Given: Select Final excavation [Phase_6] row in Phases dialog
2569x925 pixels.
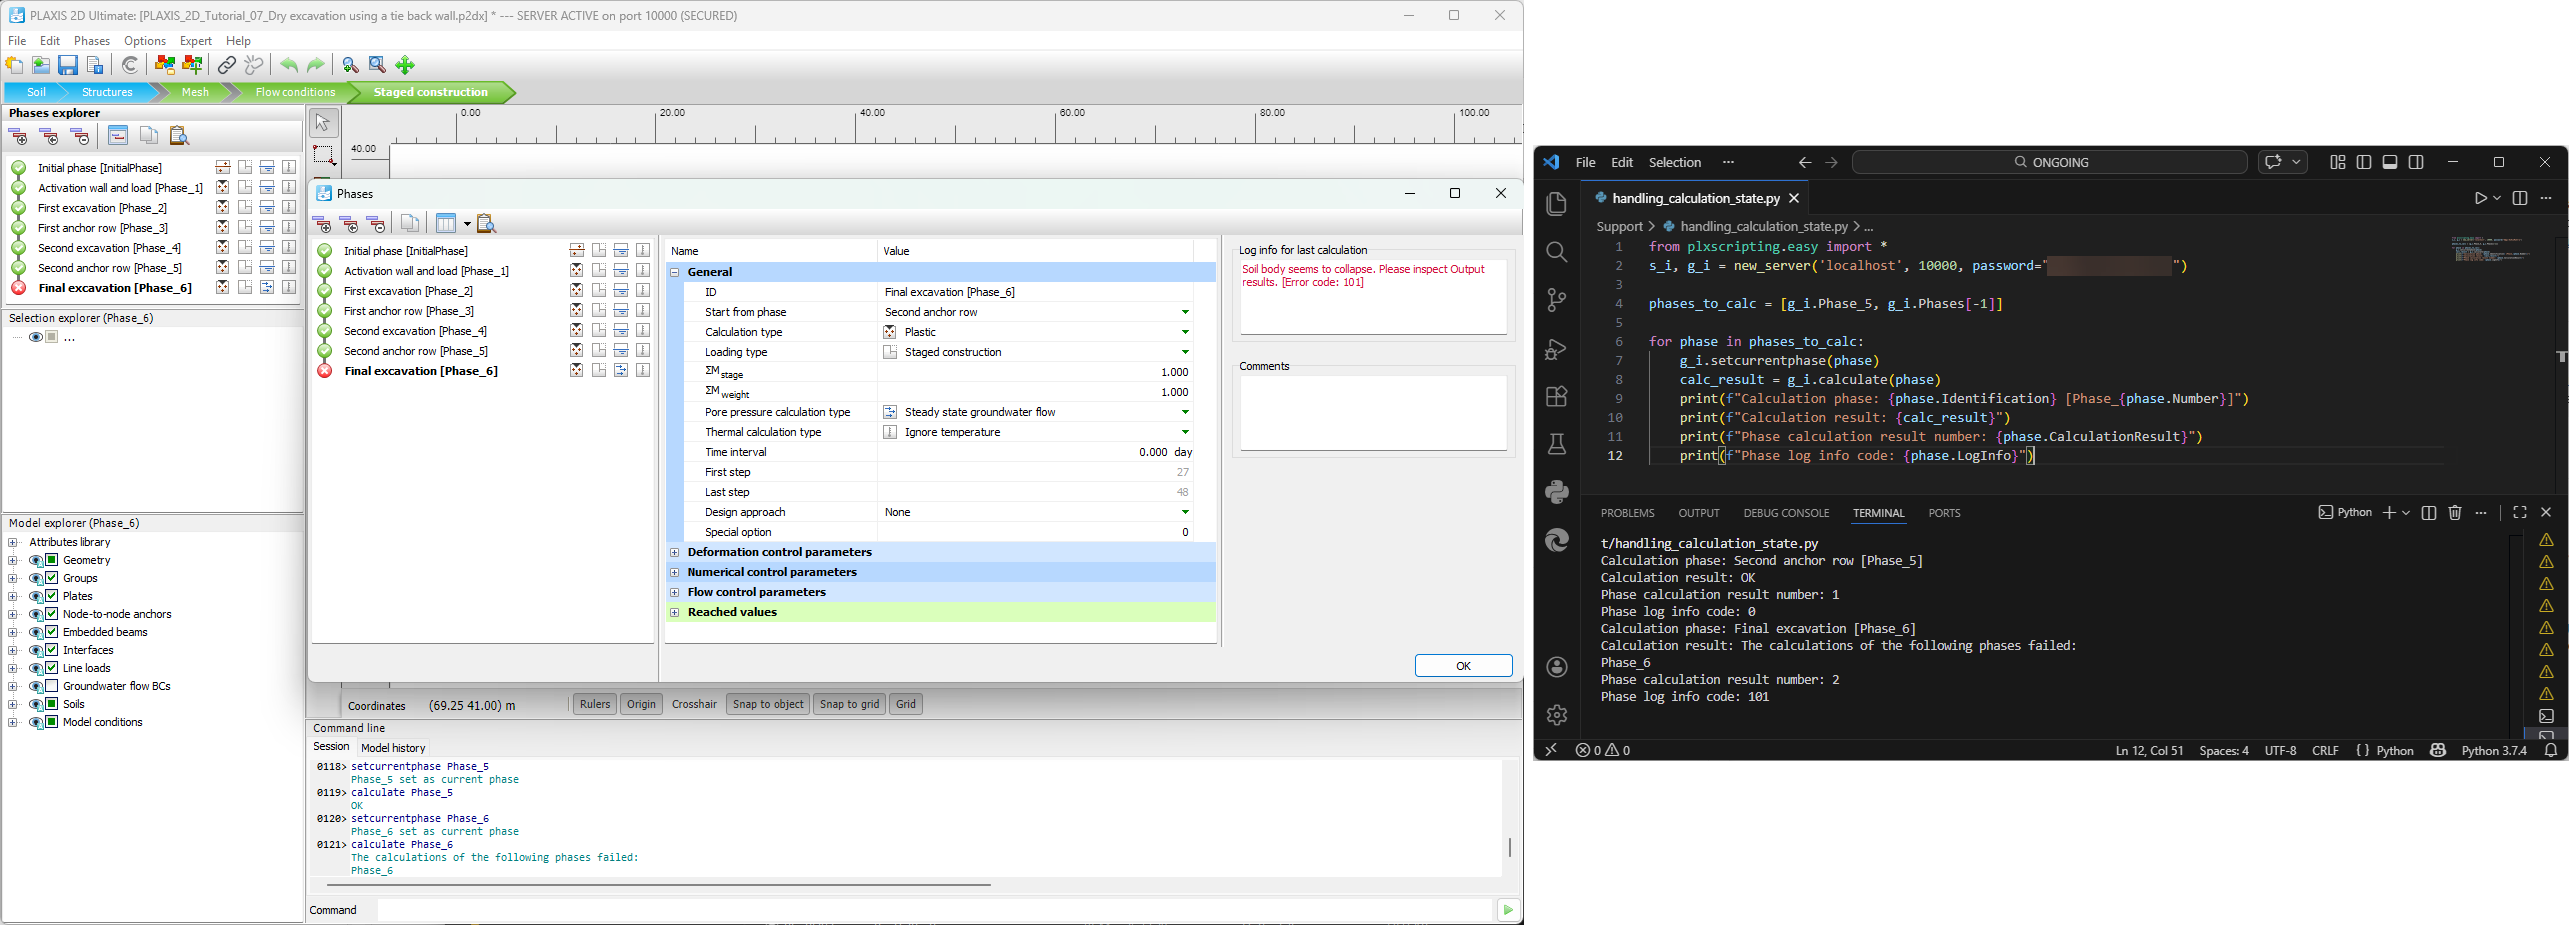Looking at the screenshot, I should click(x=483, y=371).
